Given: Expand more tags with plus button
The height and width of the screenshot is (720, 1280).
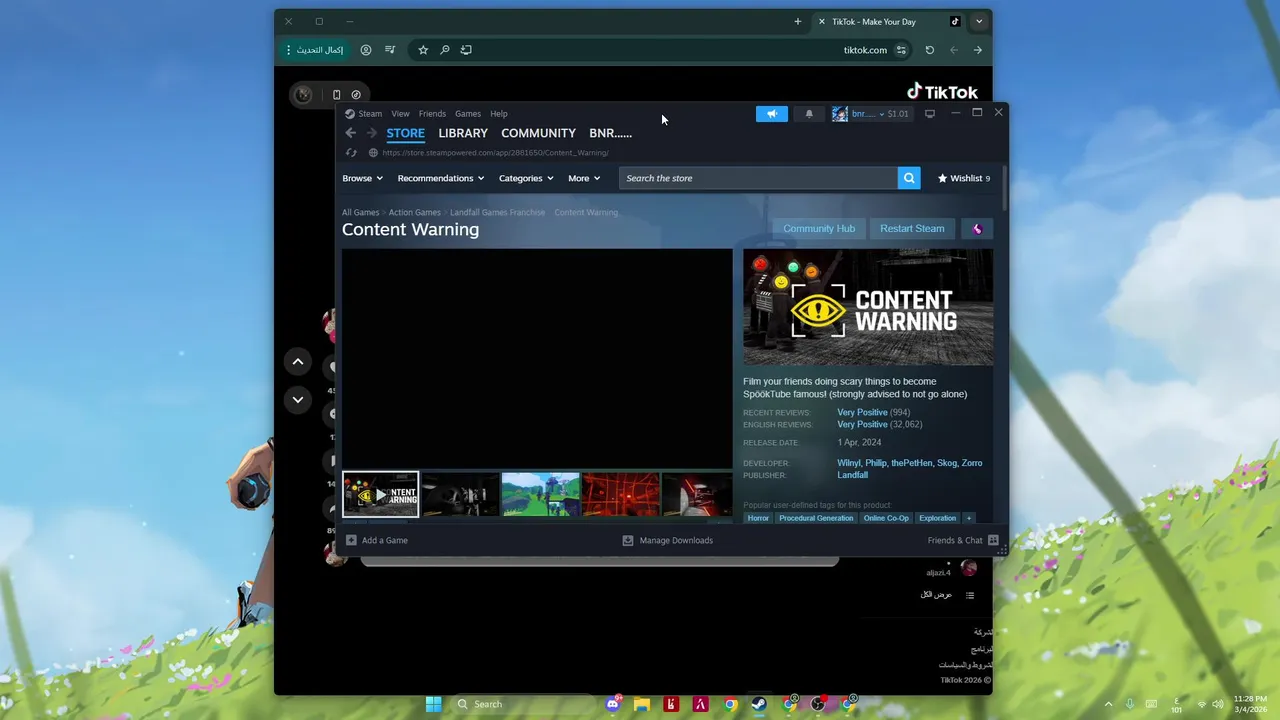Looking at the screenshot, I should tap(968, 518).
